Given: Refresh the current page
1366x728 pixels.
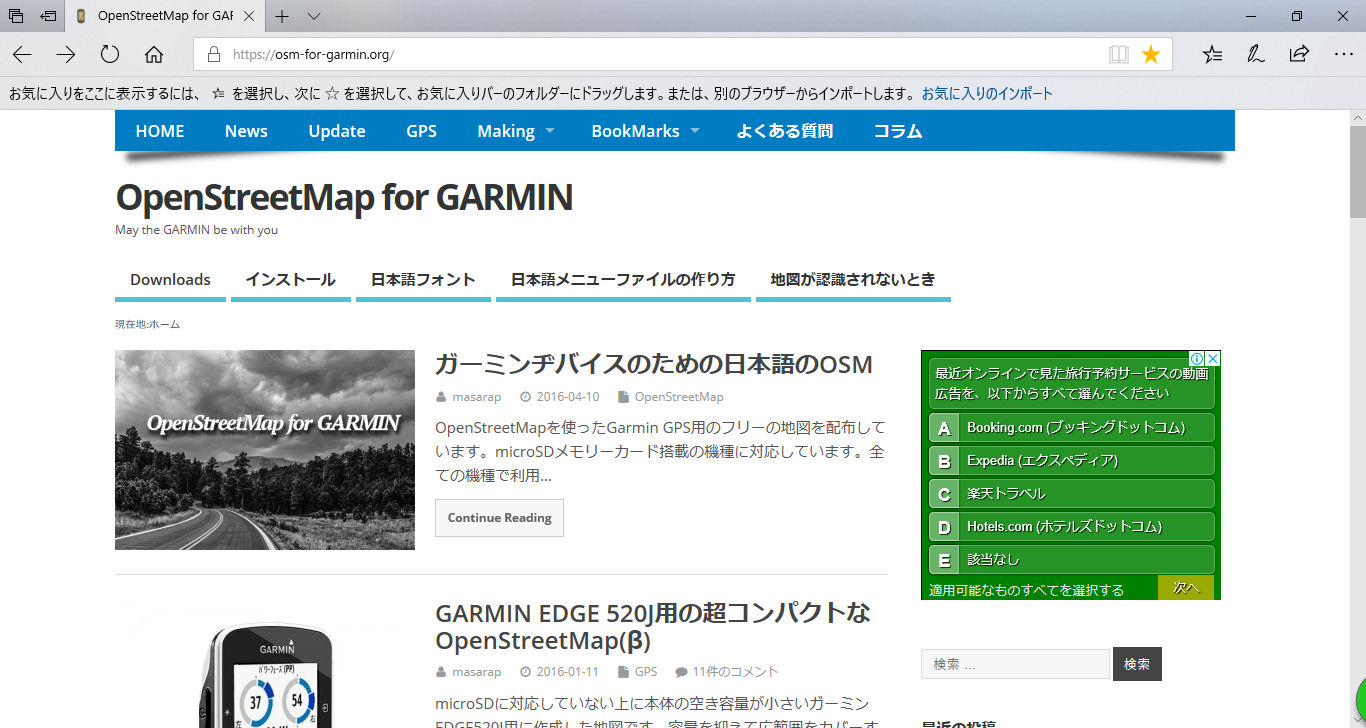Looking at the screenshot, I should (110, 54).
